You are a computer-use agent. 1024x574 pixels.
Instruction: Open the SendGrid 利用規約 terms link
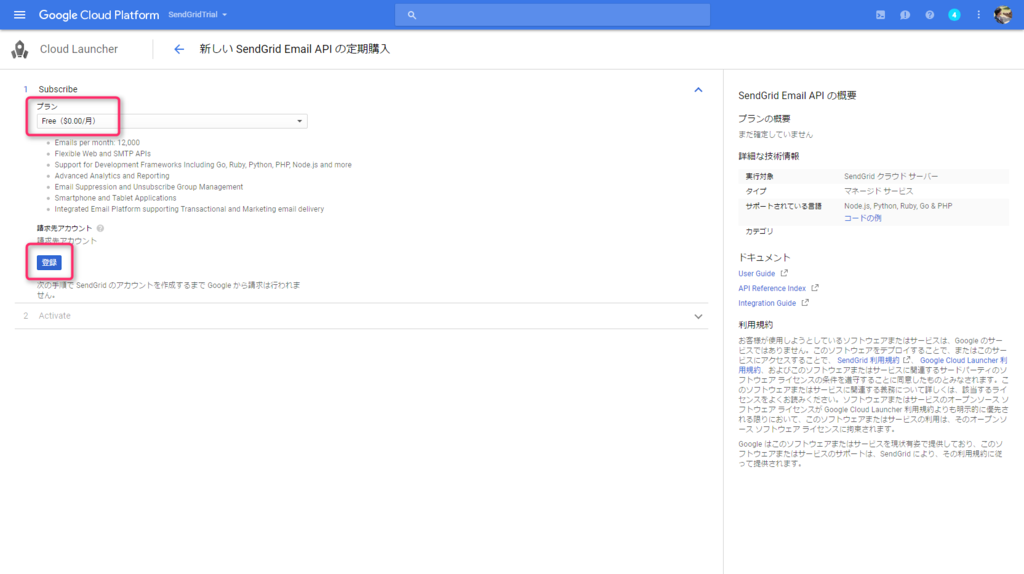pyautogui.click(x=868, y=360)
